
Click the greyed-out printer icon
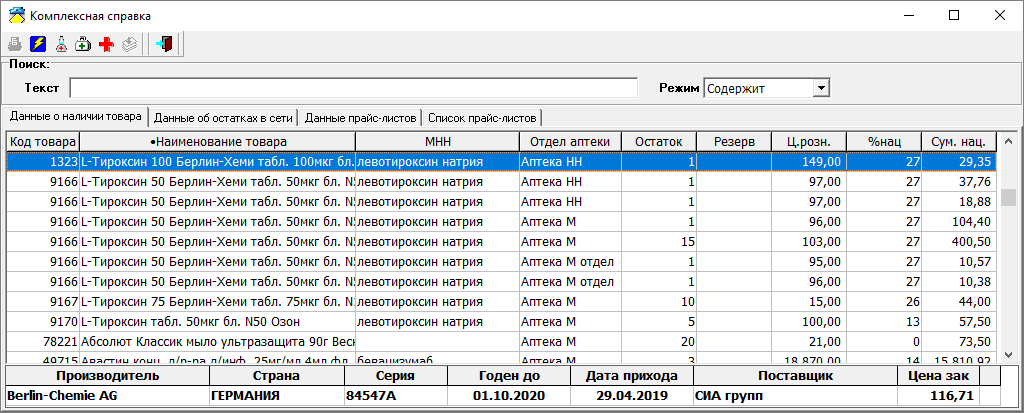[x=15, y=44]
